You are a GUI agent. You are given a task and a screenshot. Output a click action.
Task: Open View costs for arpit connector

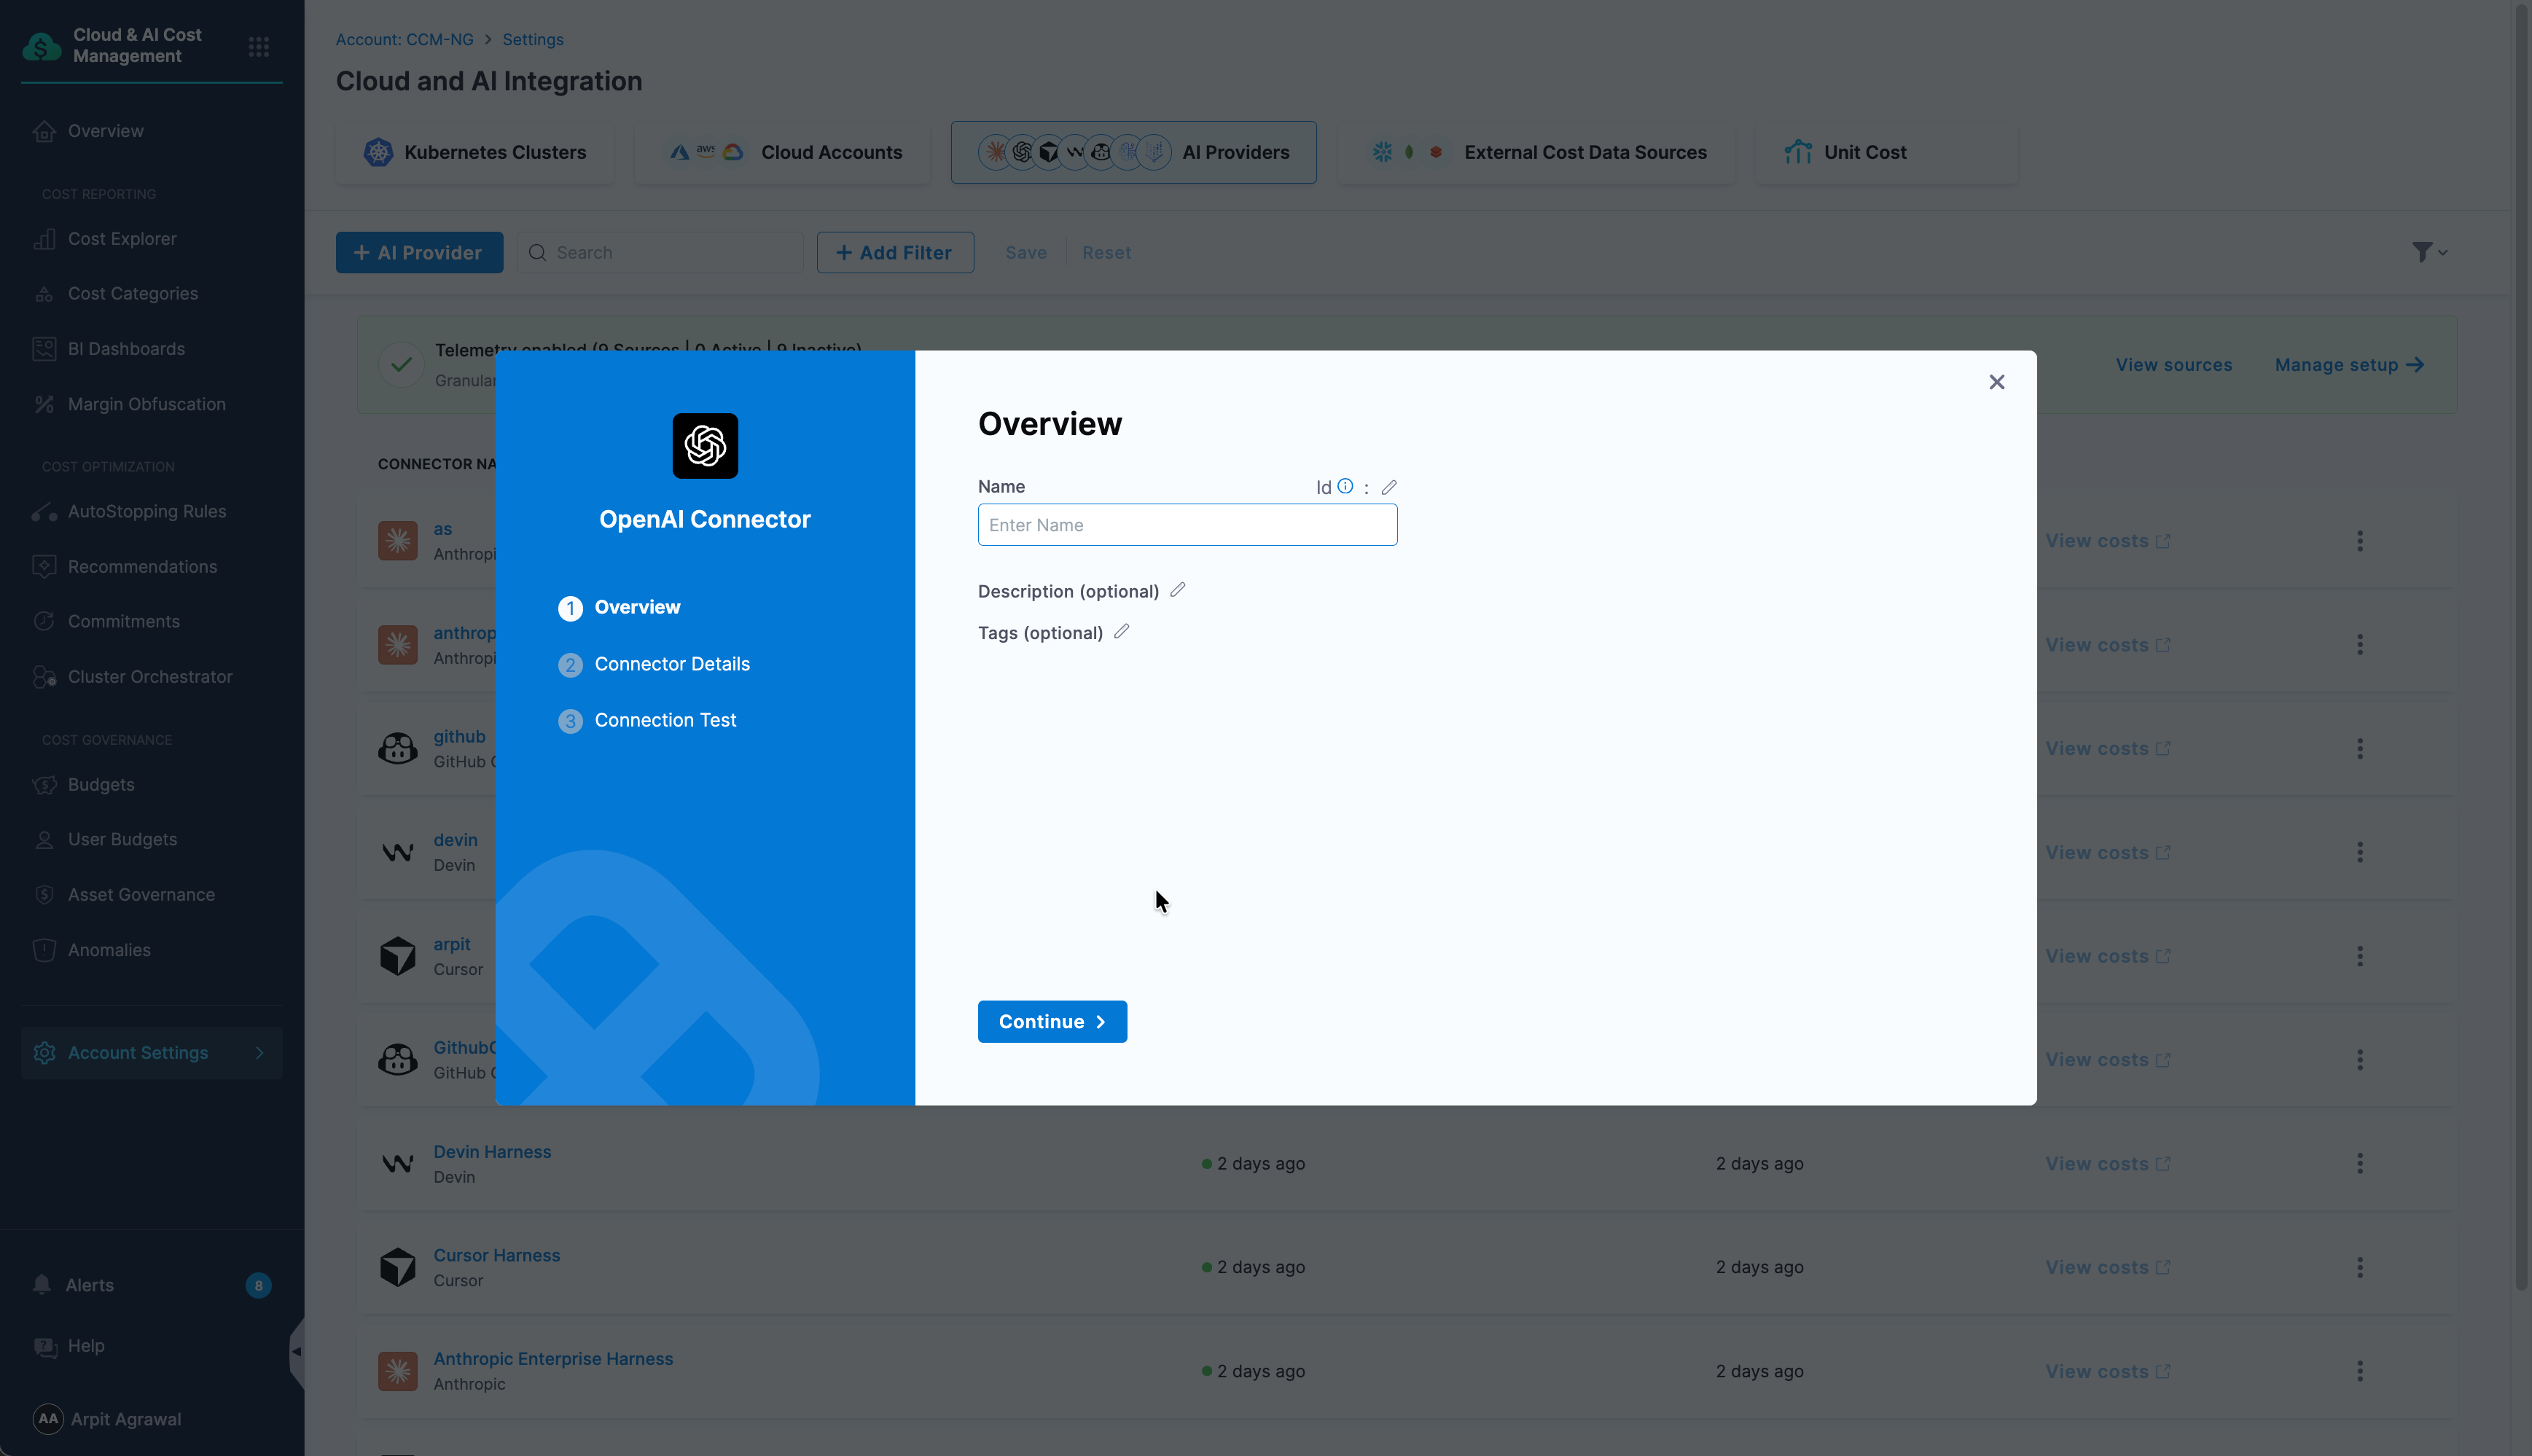tap(2107, 957)
